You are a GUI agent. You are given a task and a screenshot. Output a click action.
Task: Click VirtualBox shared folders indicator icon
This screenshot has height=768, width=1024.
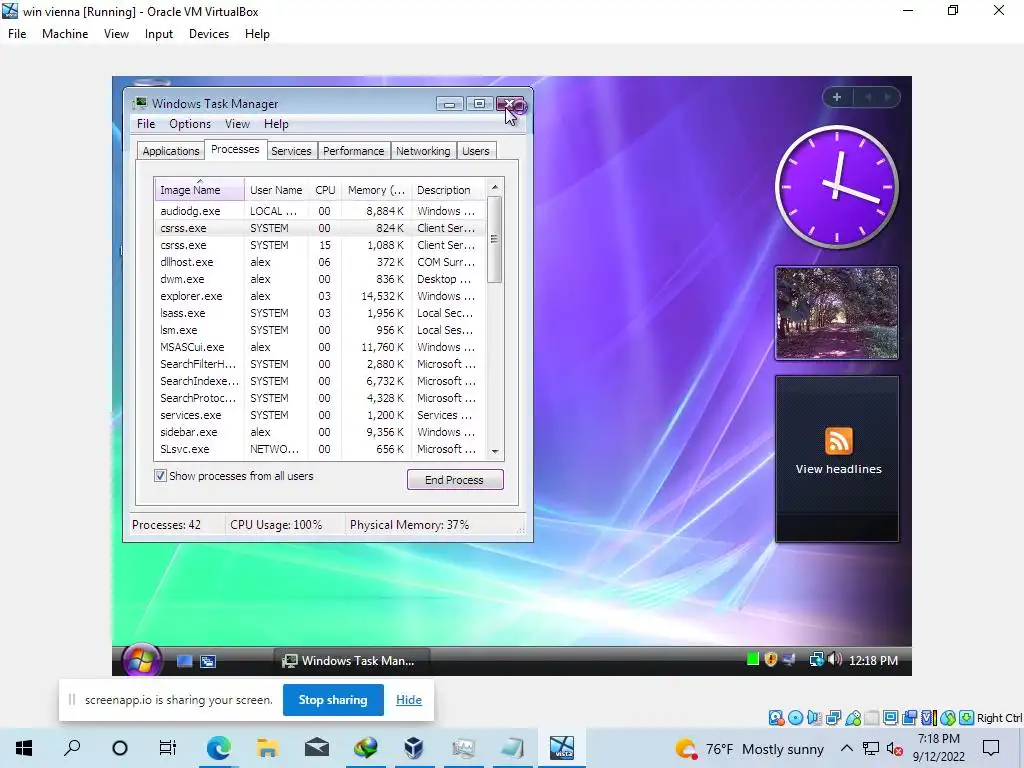pos(872,718)
